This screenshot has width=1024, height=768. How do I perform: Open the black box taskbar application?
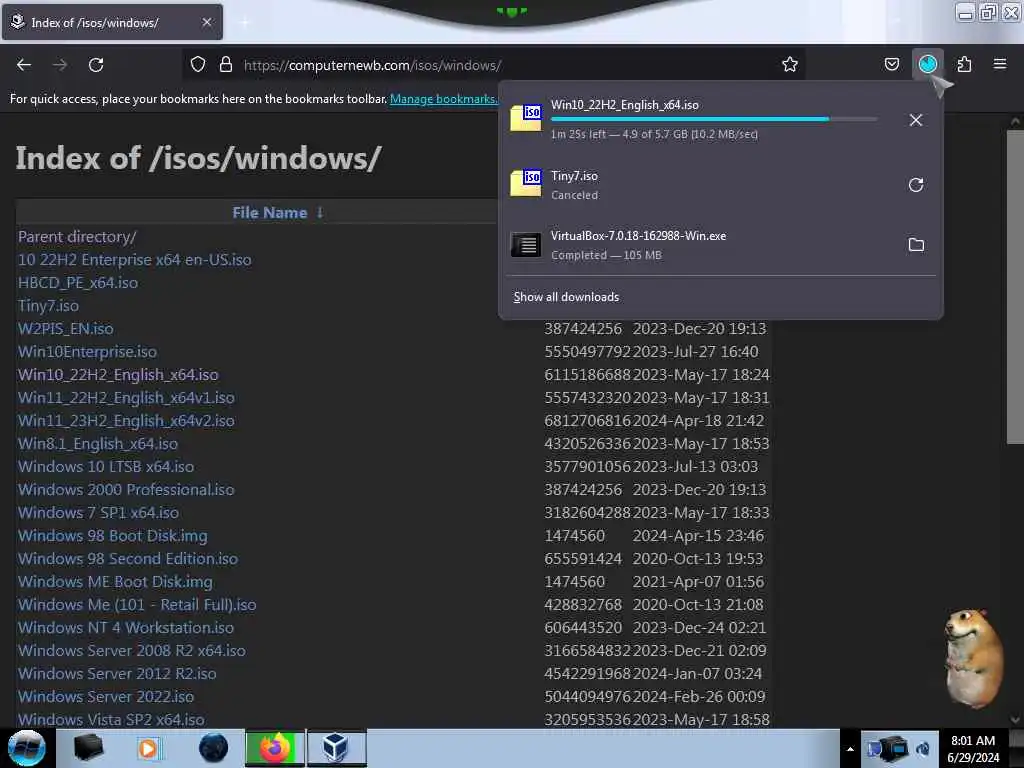click(x=88, y=748)
